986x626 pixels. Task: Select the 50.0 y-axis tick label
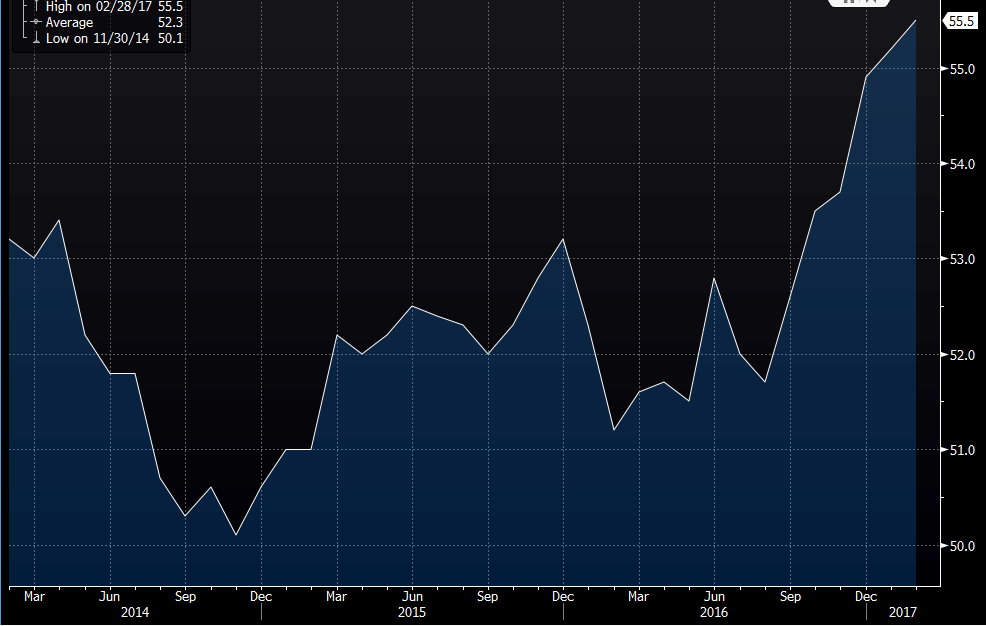click(x=962, y=546)
